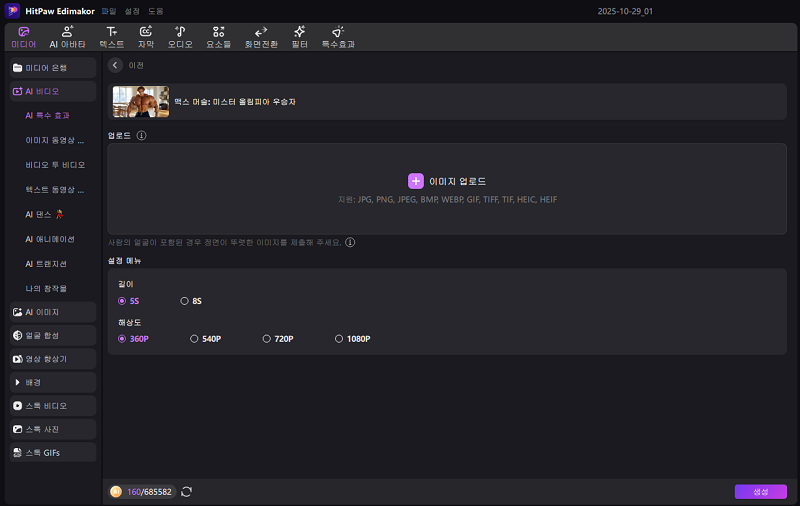
Task: Choose 1080P resolution
Action: pyautogui.click(x=353, y=339)
